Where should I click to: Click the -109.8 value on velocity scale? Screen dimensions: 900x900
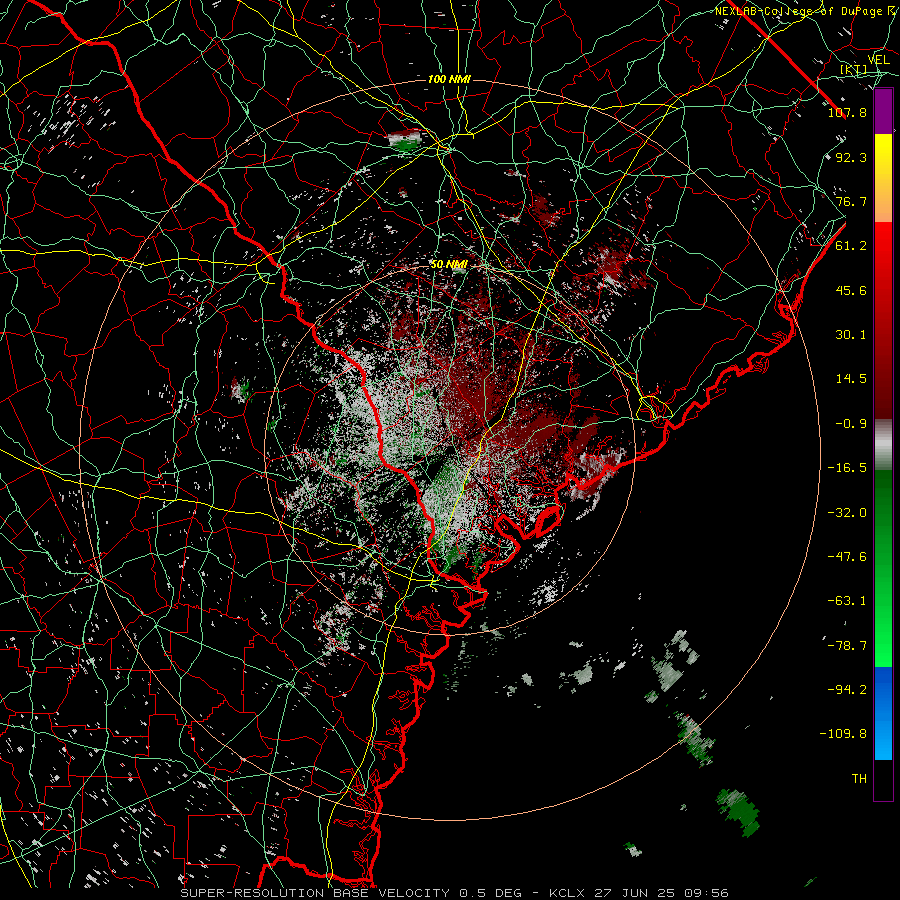click(x=843, y=734)
